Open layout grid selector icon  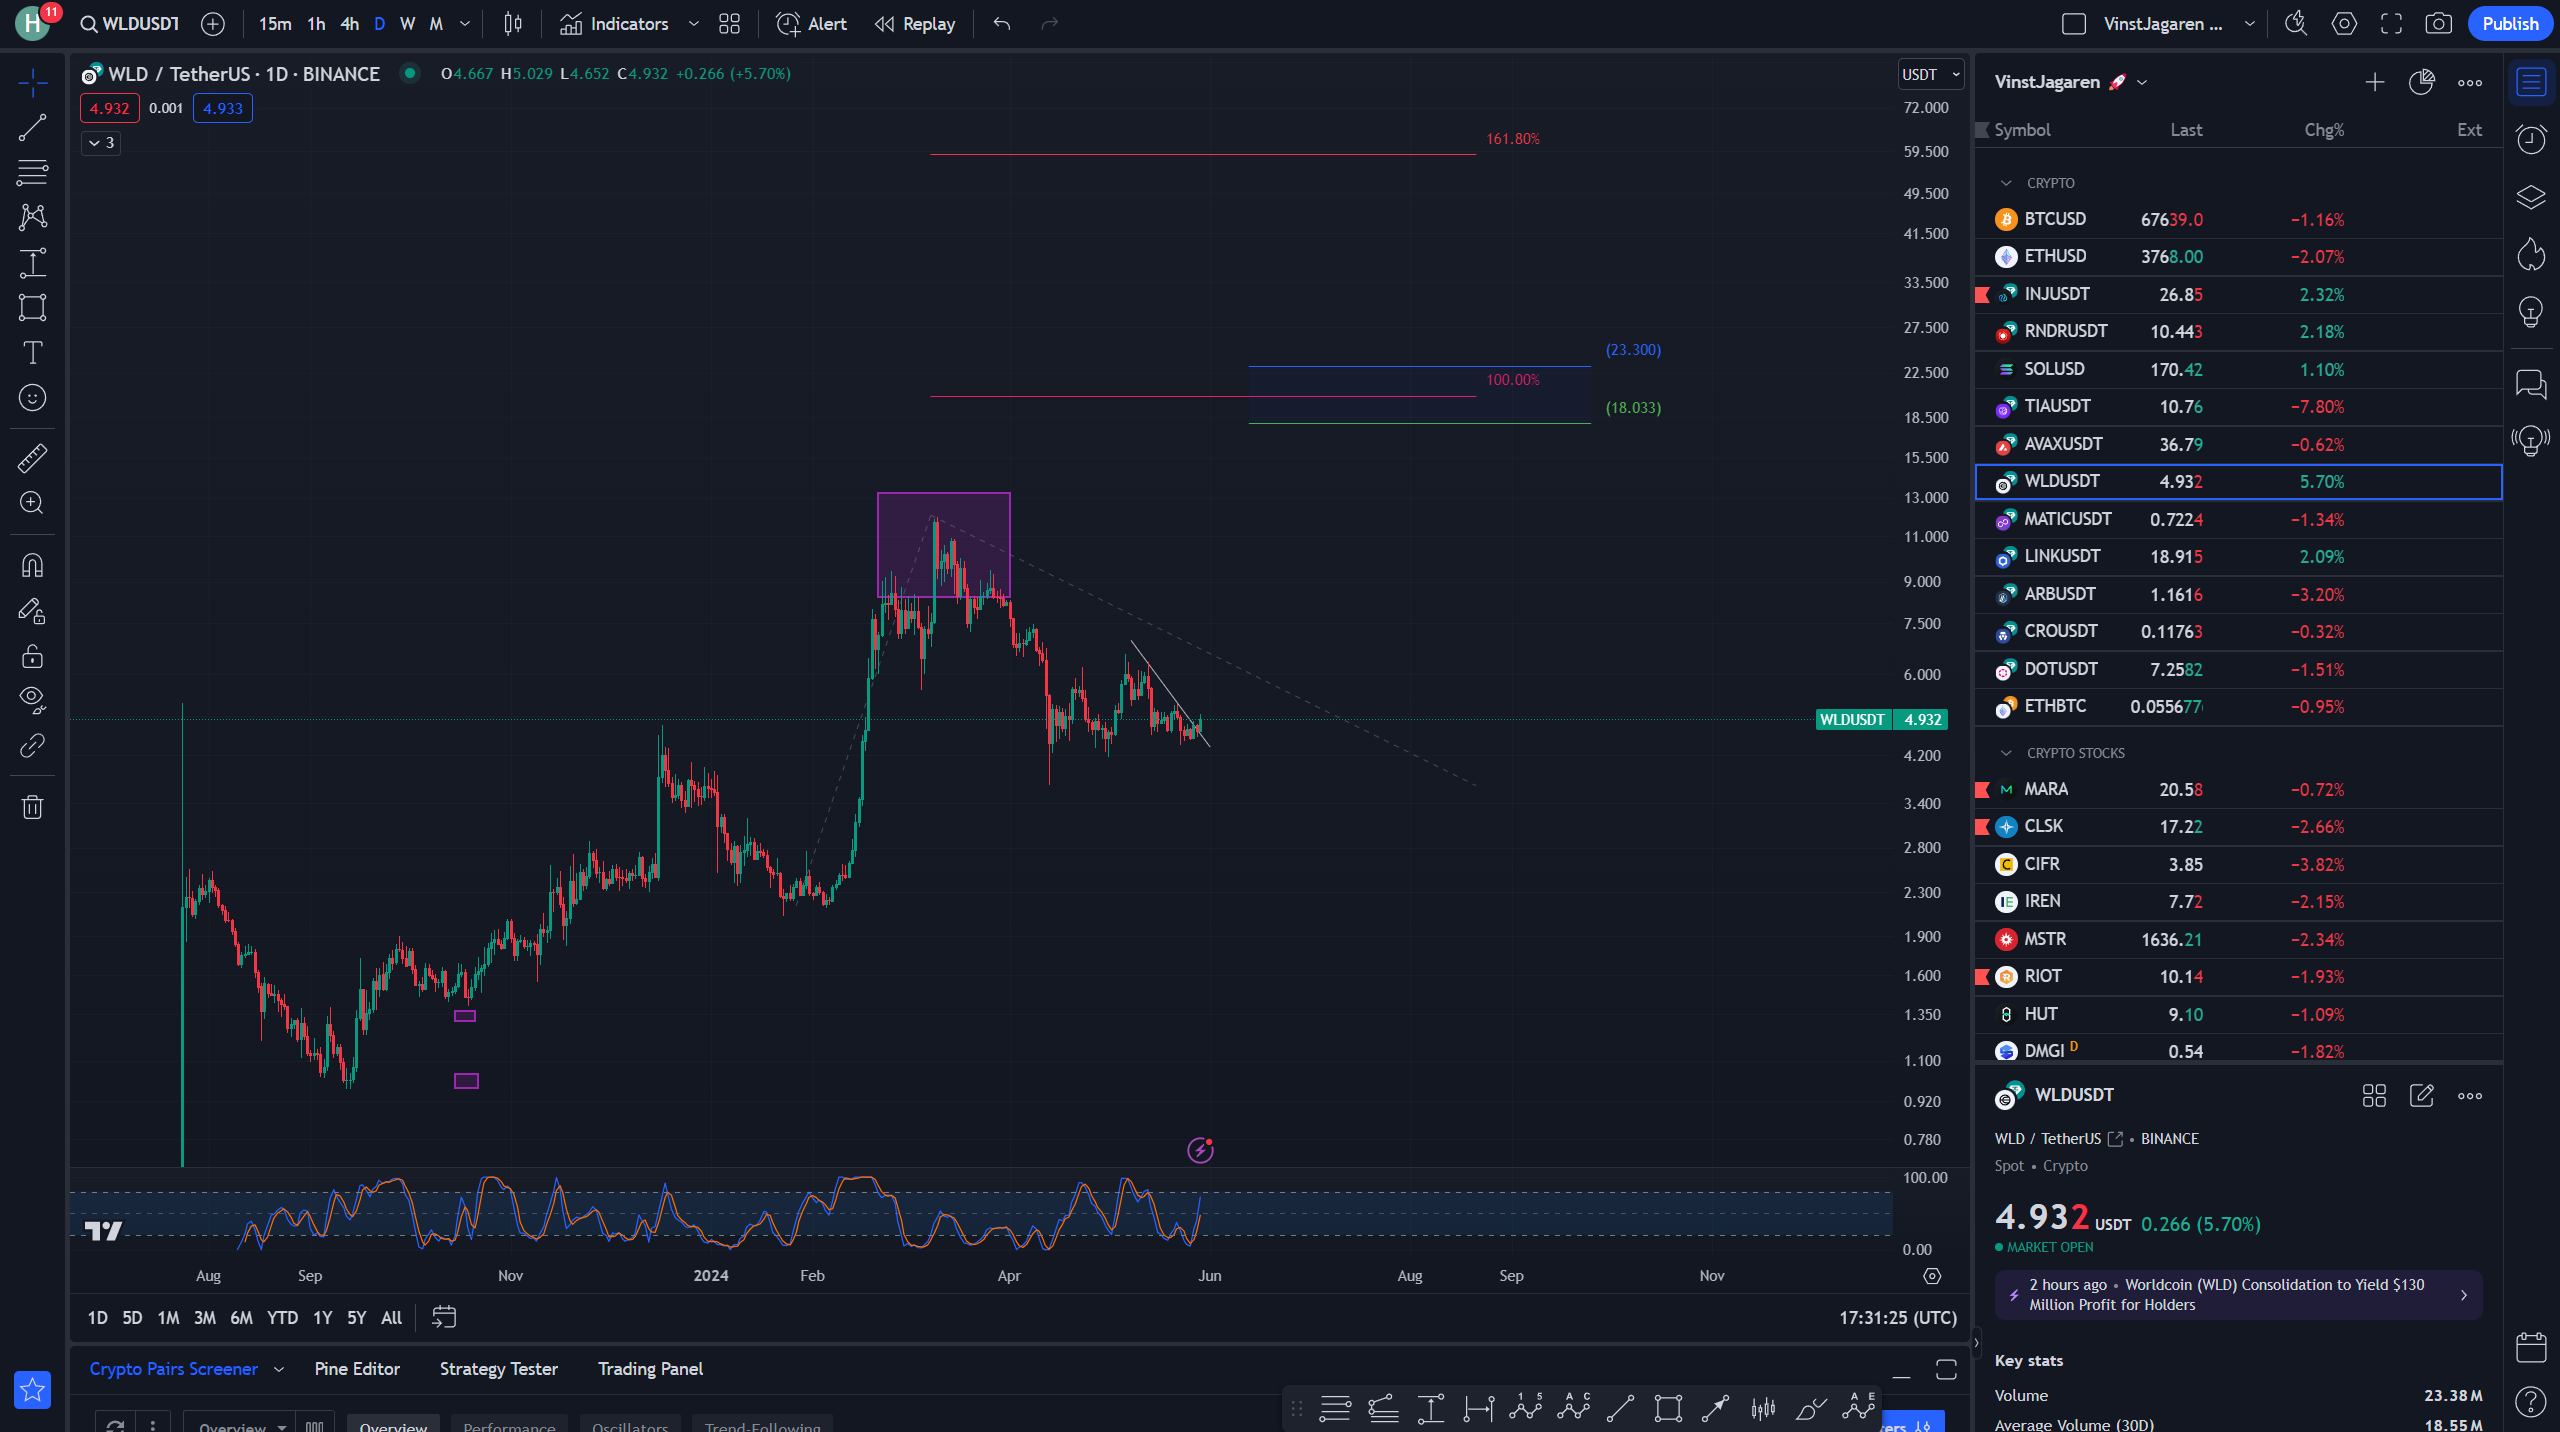pyautogui.click(x=729, y=24)
